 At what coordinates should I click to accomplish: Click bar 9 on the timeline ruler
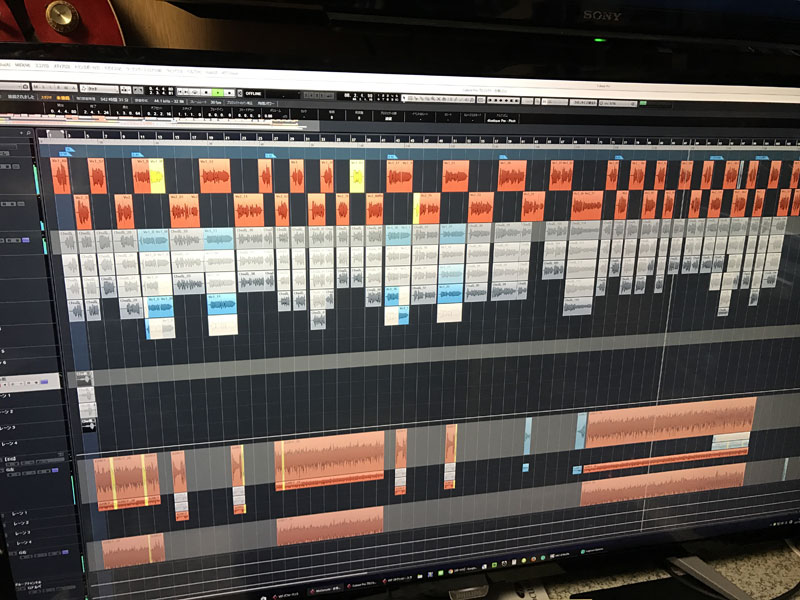point(123,136)
